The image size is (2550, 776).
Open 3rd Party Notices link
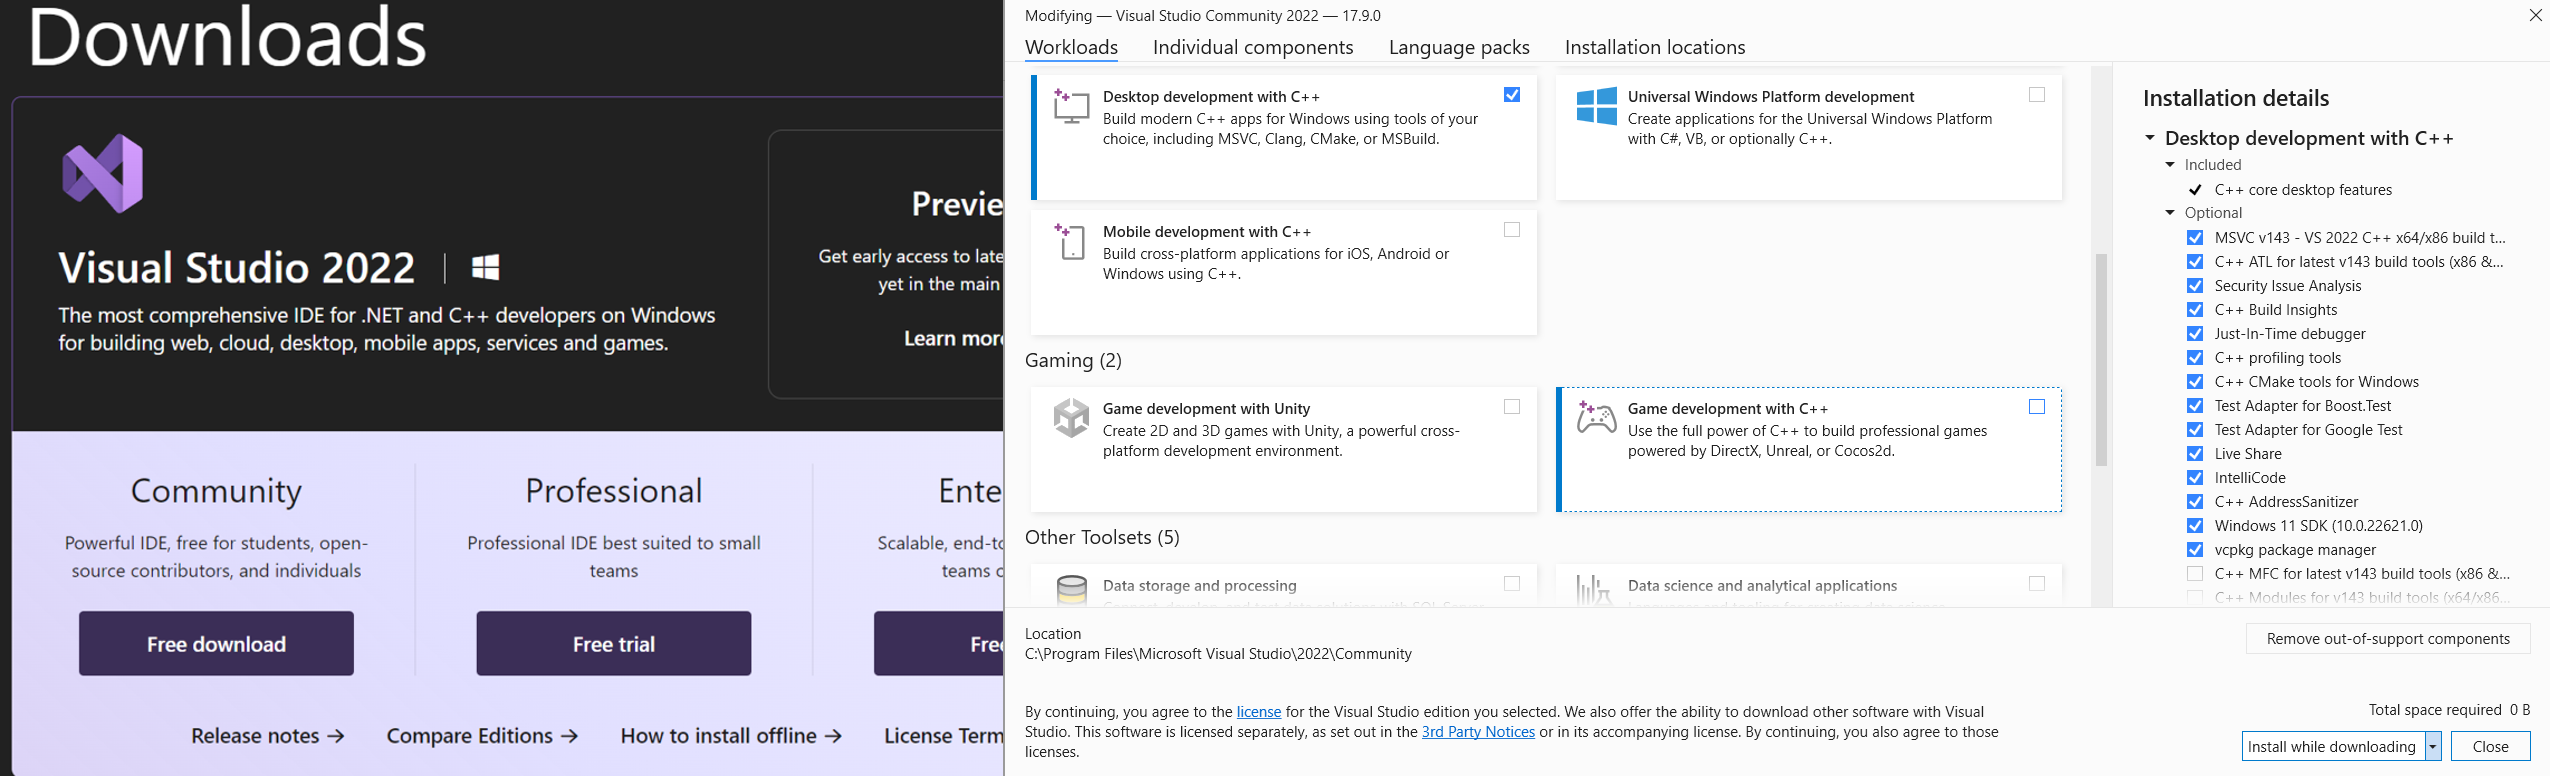click(x=1478, y=732)
